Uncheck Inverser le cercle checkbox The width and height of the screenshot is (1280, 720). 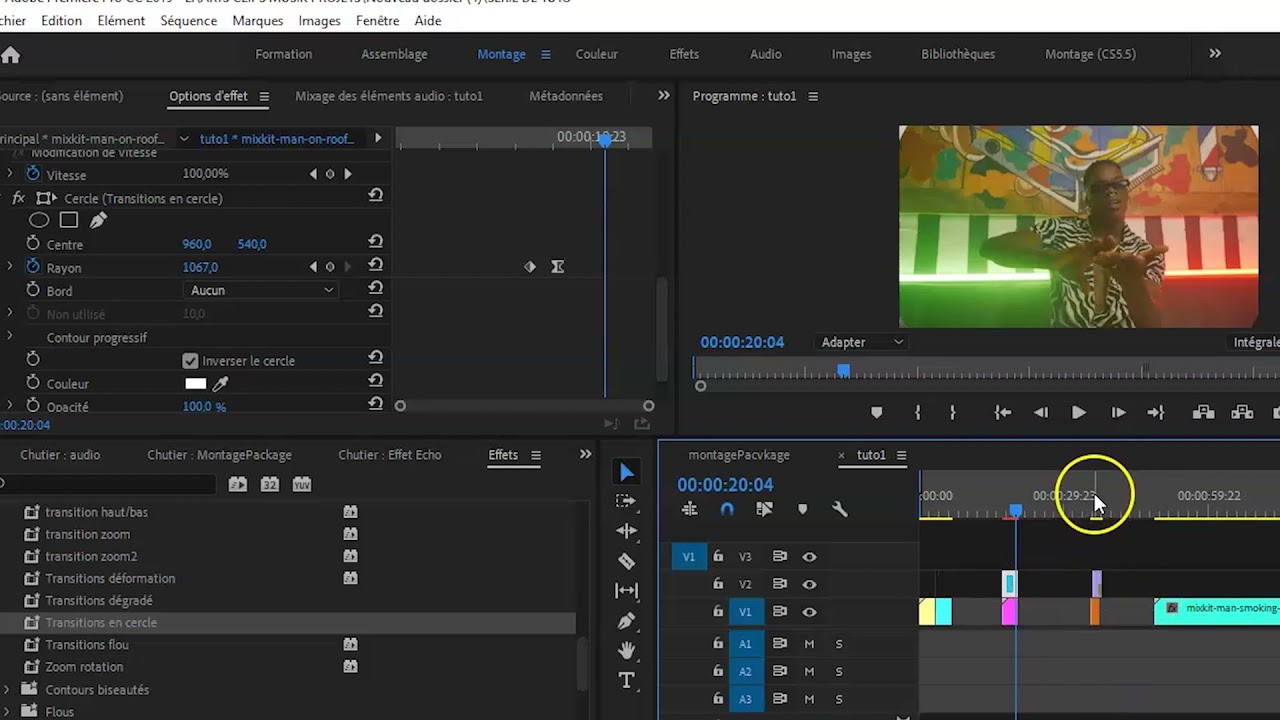tap(190, 360)
